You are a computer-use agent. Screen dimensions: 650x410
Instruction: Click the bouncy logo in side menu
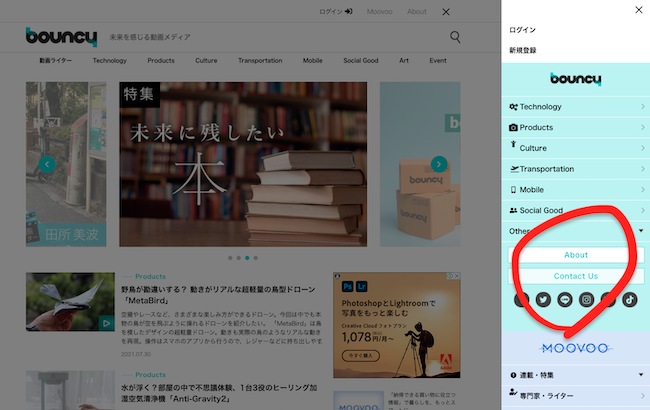575,79
